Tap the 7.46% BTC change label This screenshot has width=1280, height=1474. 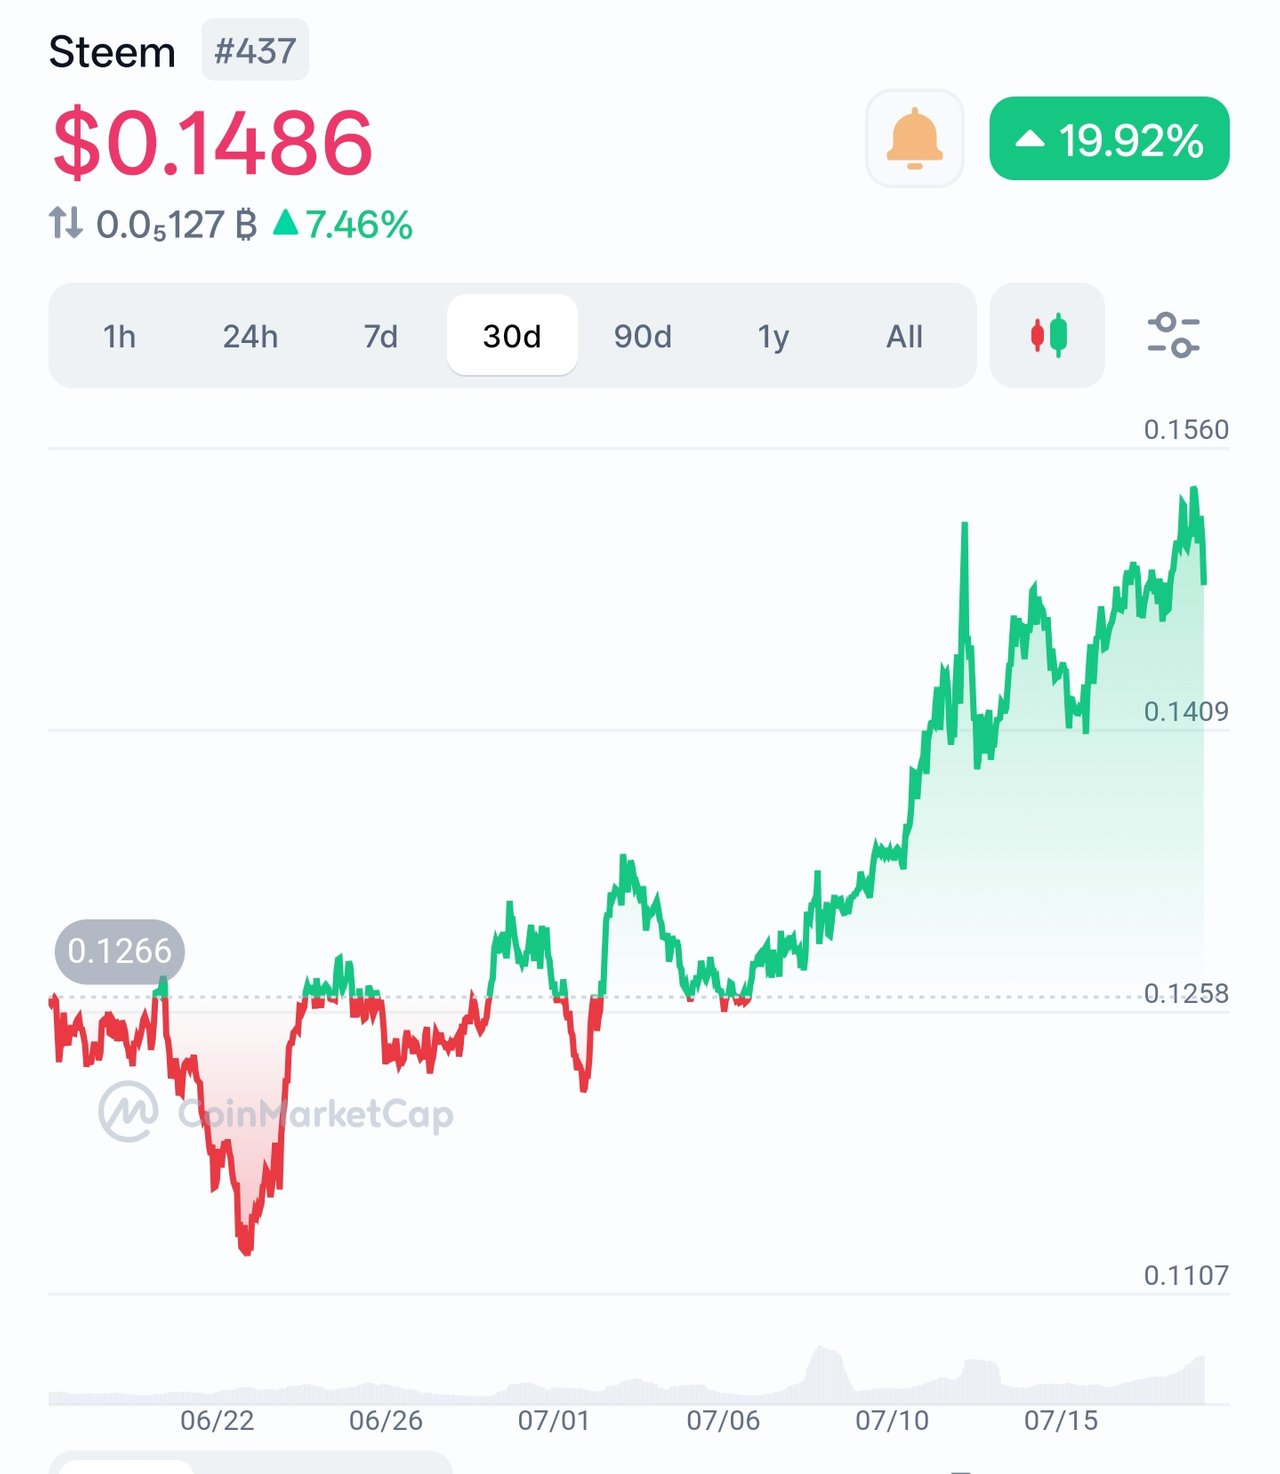pyautogui.click(x=343, y=224)
